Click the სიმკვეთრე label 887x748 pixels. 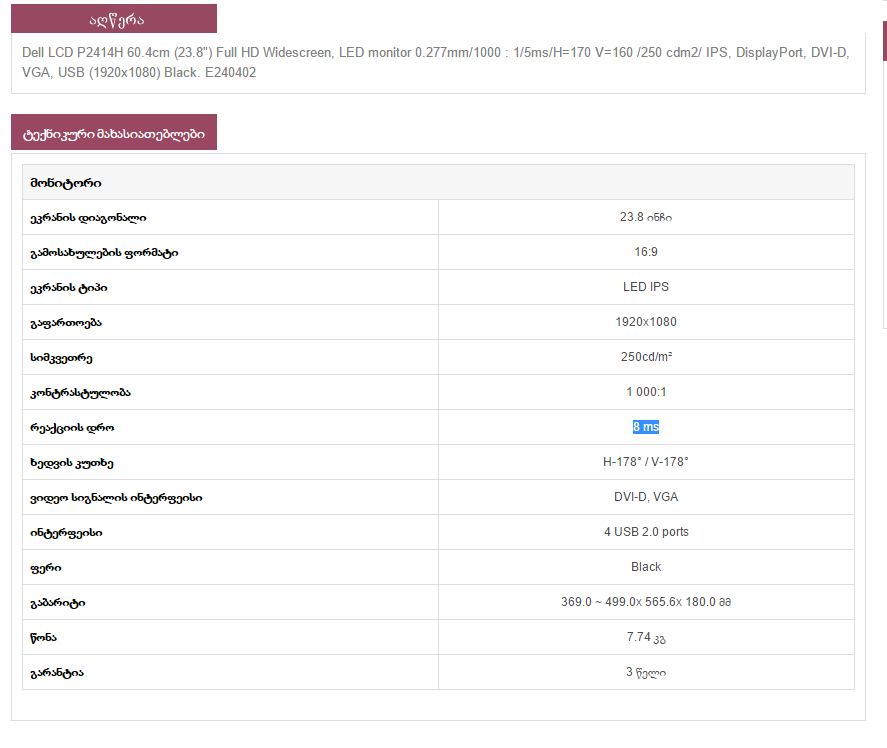point(61,358)
